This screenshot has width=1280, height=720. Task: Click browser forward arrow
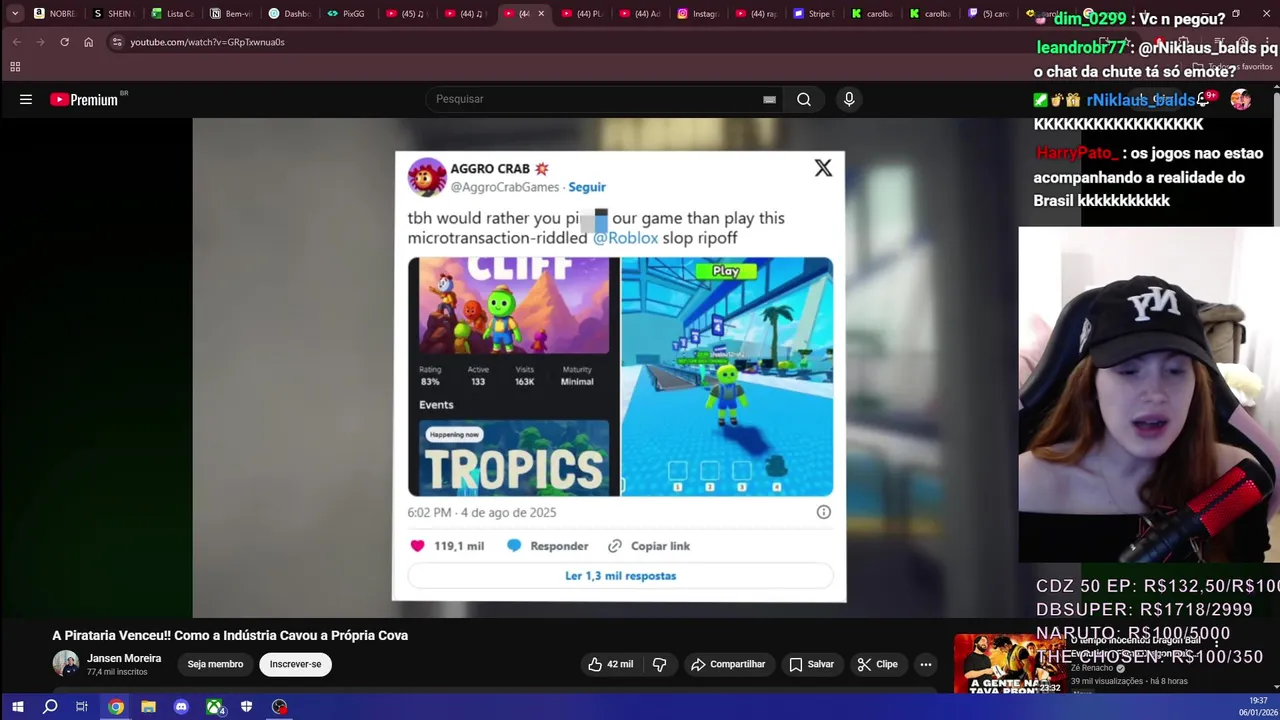pos(40,42)
